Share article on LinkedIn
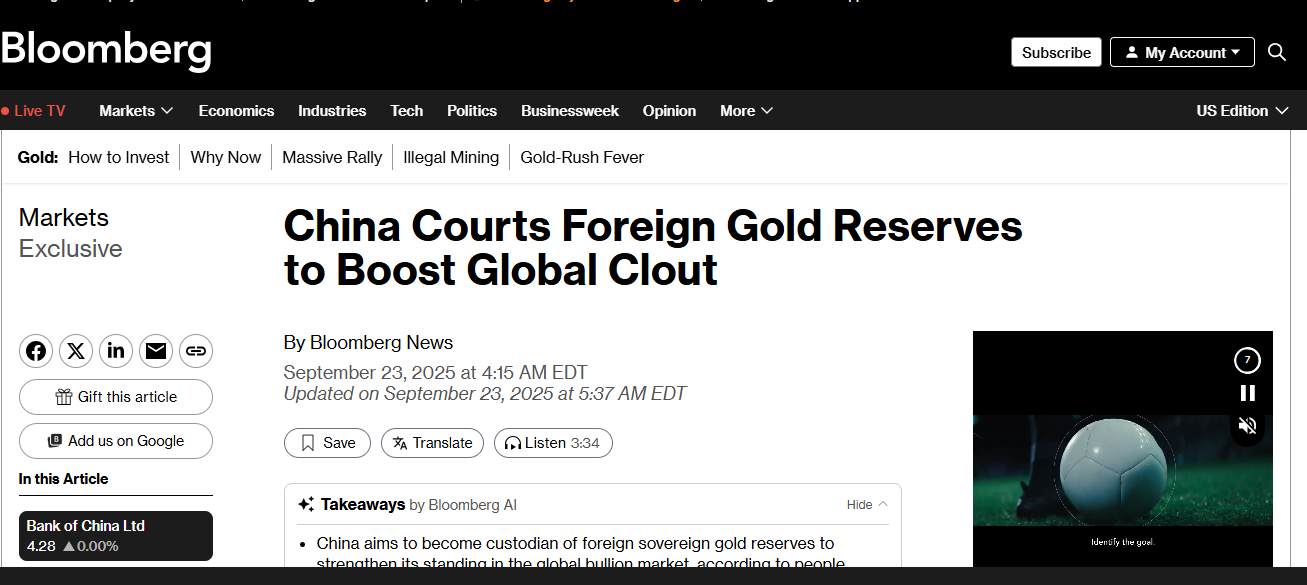 116,351
